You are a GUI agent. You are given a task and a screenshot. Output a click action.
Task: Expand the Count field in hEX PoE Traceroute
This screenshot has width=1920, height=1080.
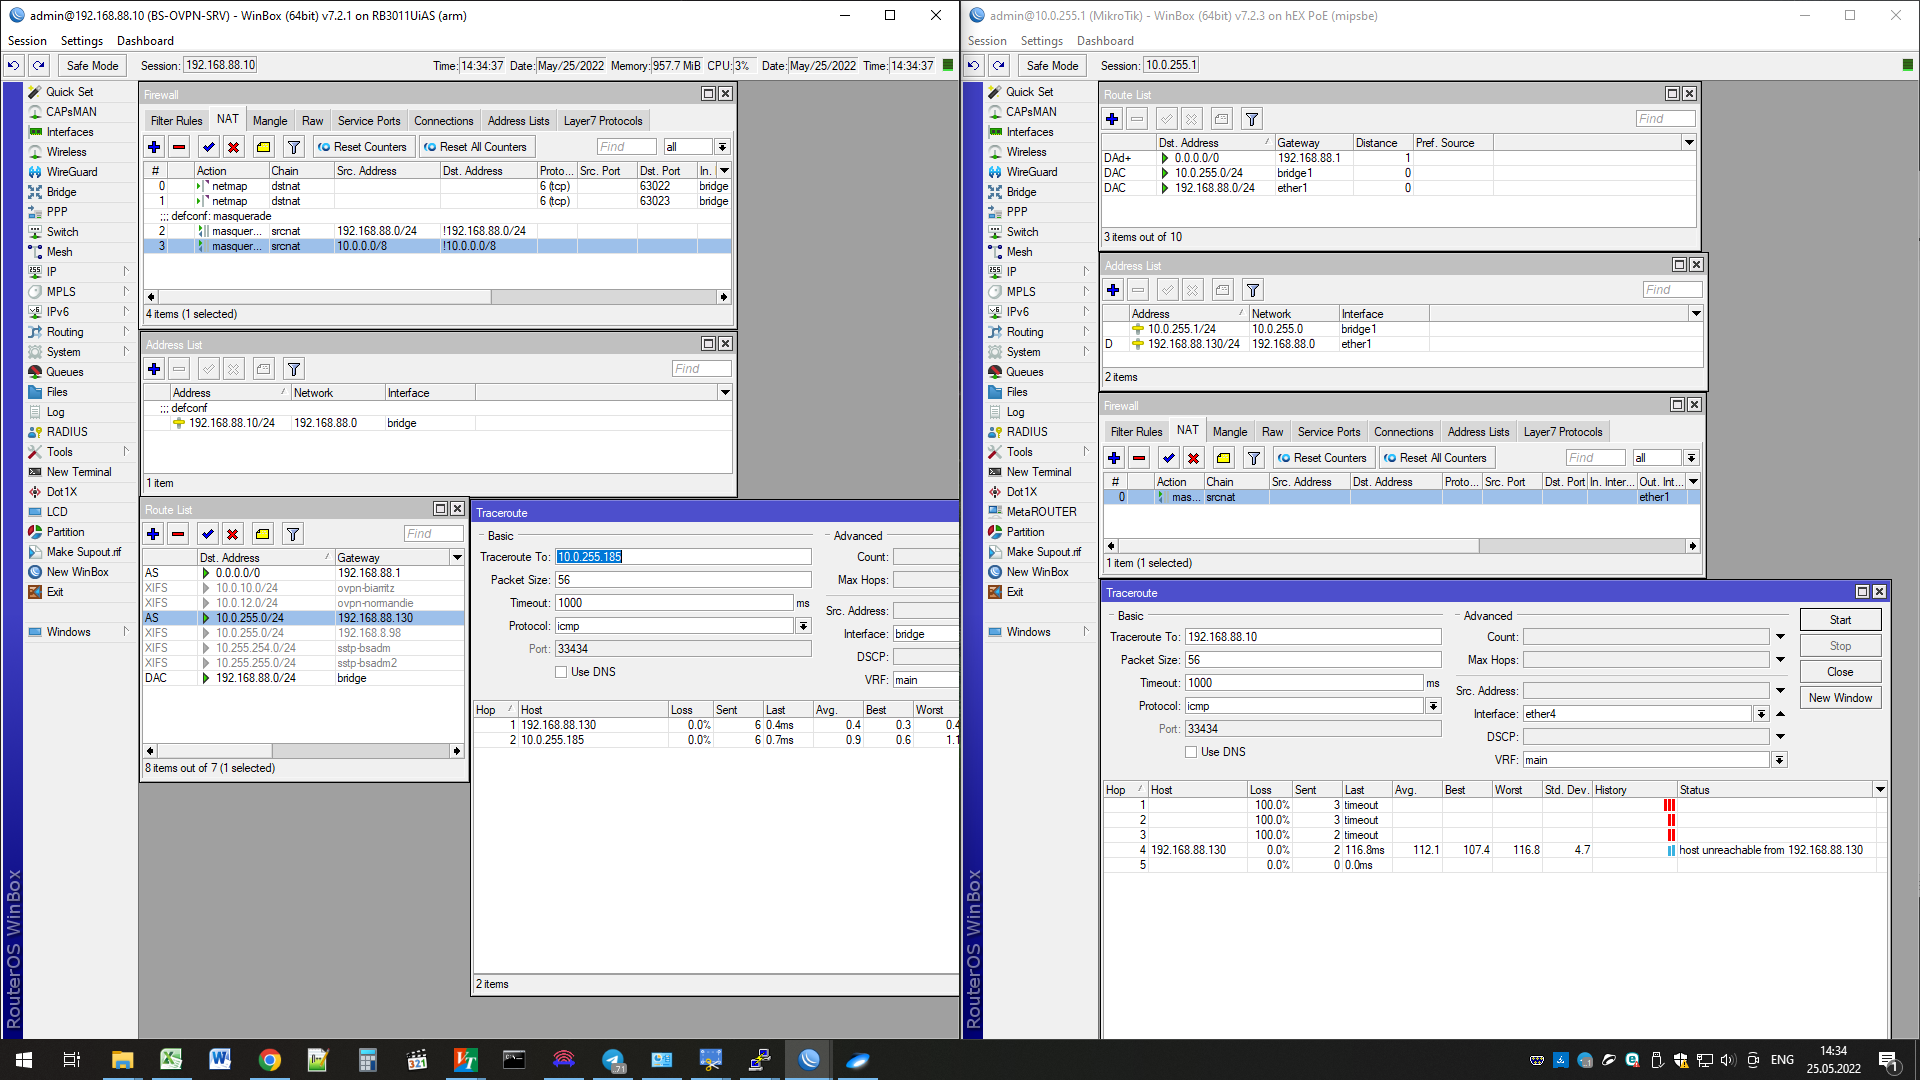coord(1780,637)
